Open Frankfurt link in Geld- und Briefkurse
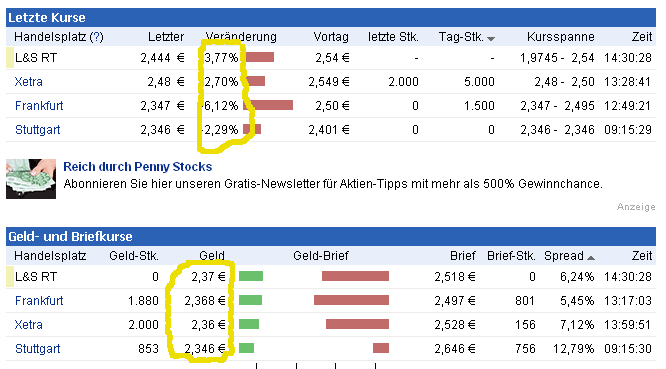This screenshot has height=369, width=666. pyautogui.click(x=39, y=301)
